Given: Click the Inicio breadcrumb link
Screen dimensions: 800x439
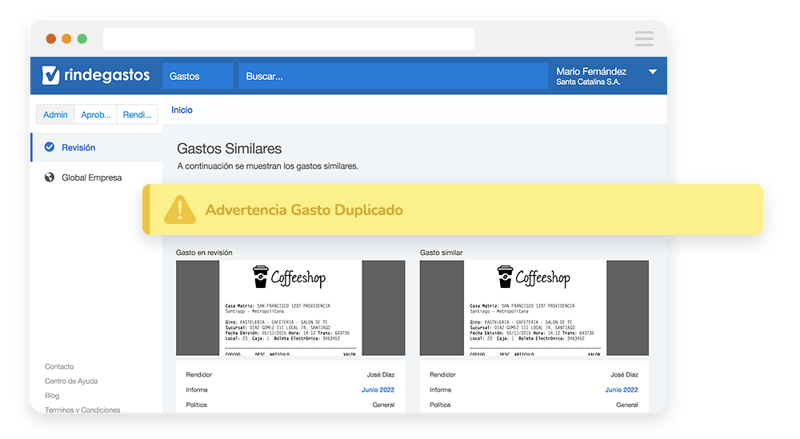Looking at the screenshot, I should (182, 110).
